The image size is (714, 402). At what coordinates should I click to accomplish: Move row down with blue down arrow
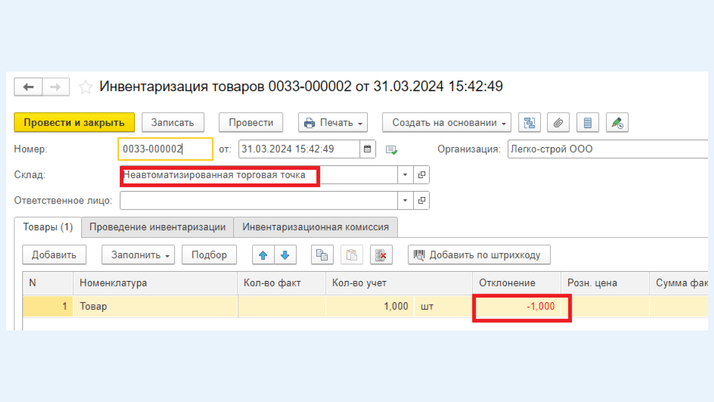click(285, 255)
